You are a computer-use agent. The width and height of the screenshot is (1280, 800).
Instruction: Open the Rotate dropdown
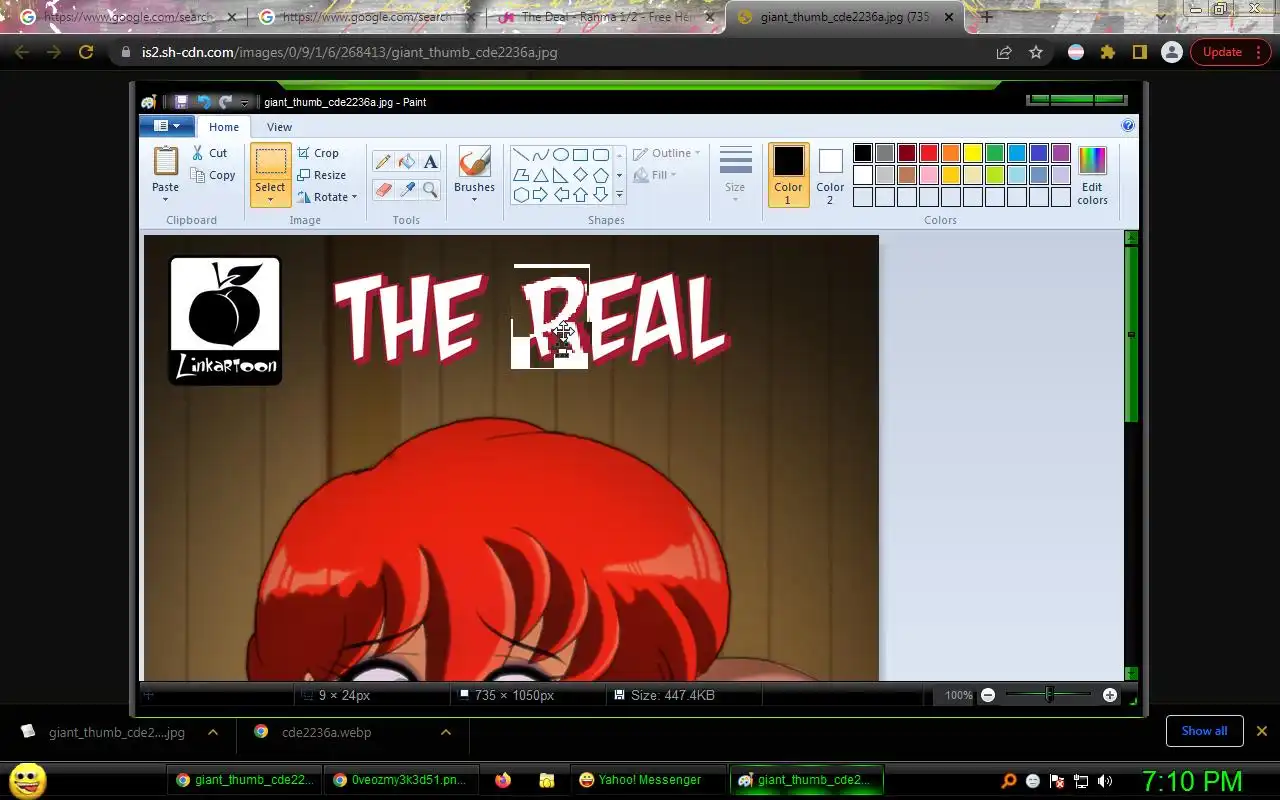point(327,197)
